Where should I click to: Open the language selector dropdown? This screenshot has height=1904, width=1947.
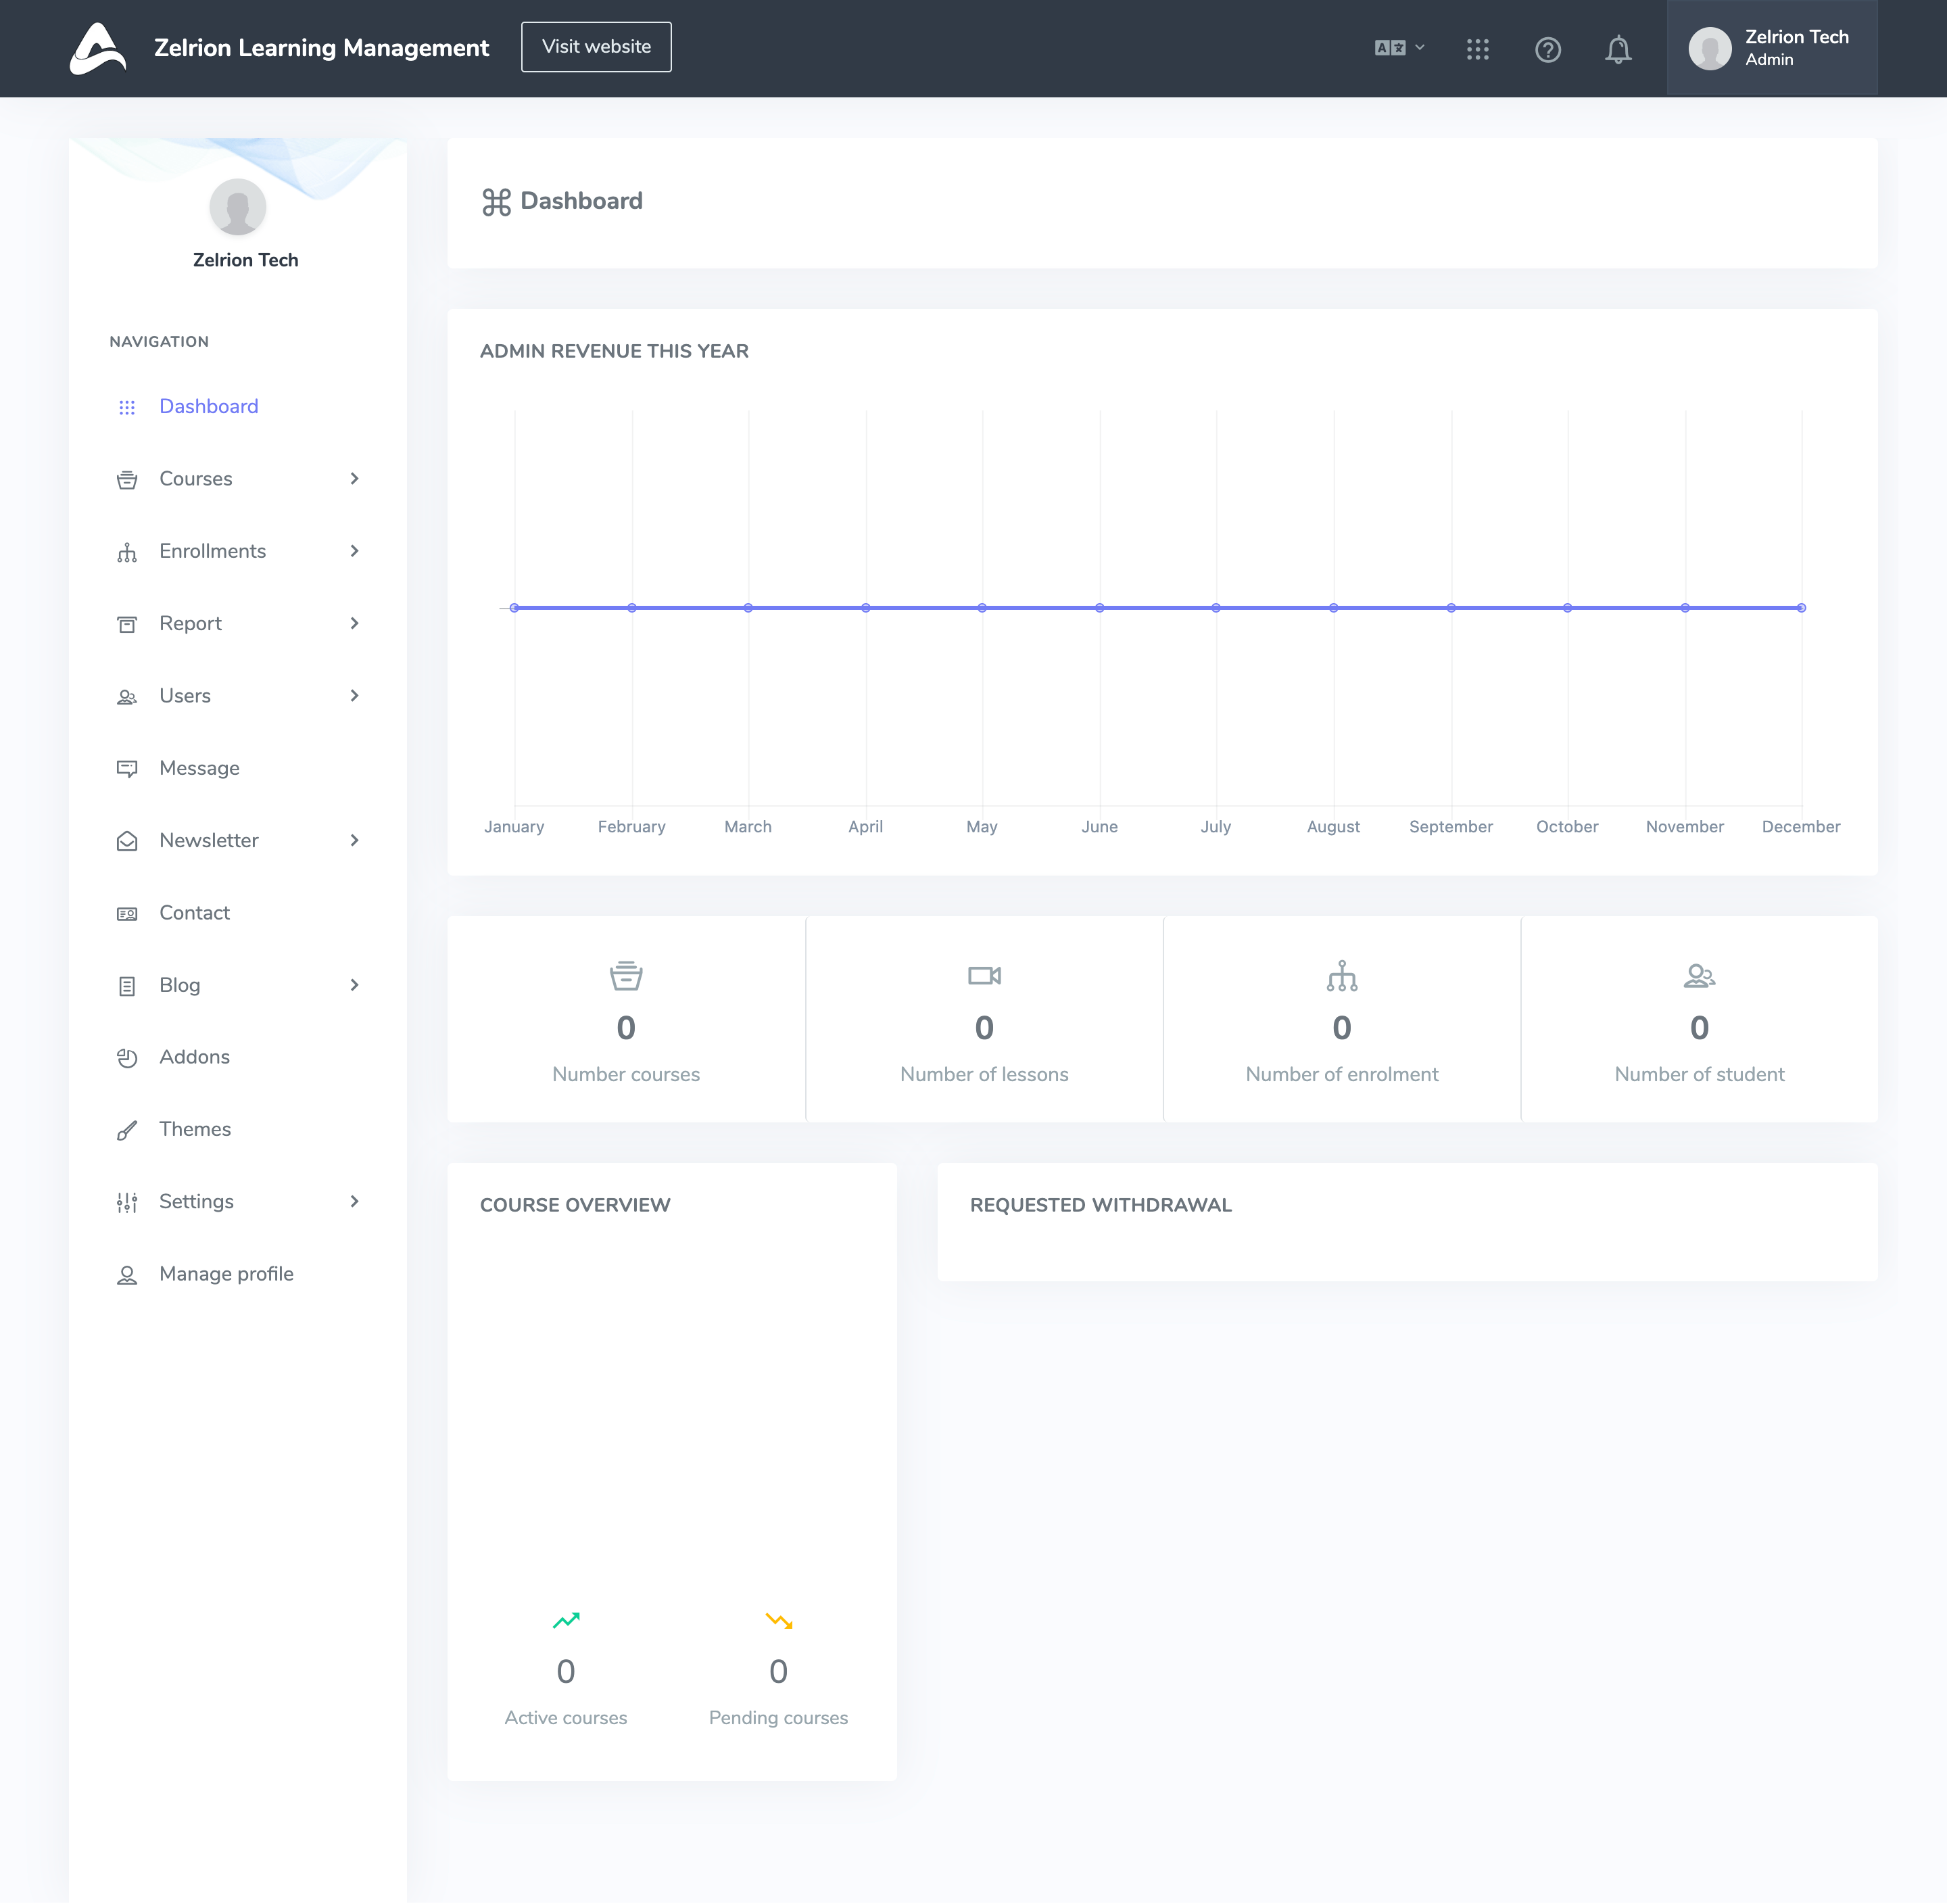[1398, 48]
